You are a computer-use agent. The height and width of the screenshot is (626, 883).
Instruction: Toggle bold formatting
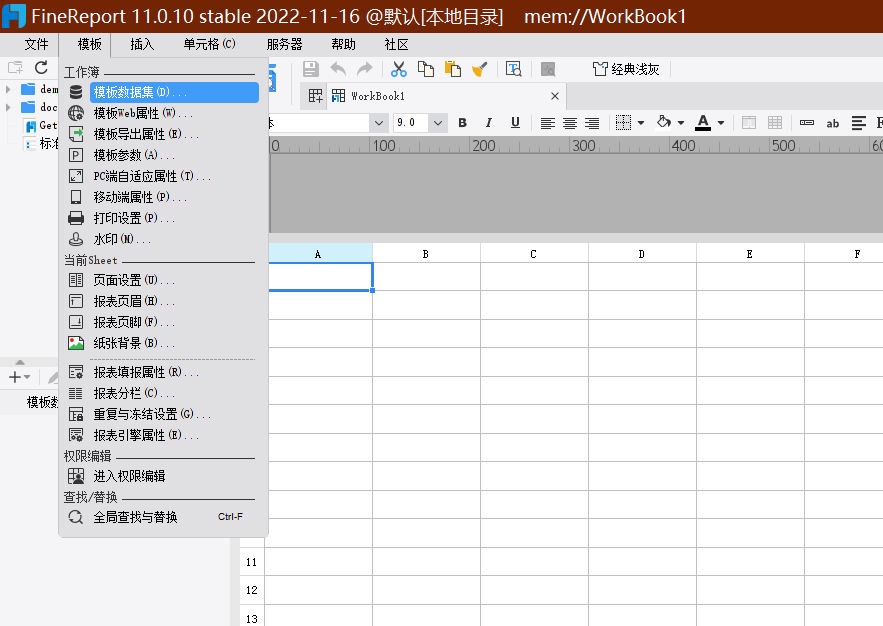pyautogui.click(x=462, y=123)
